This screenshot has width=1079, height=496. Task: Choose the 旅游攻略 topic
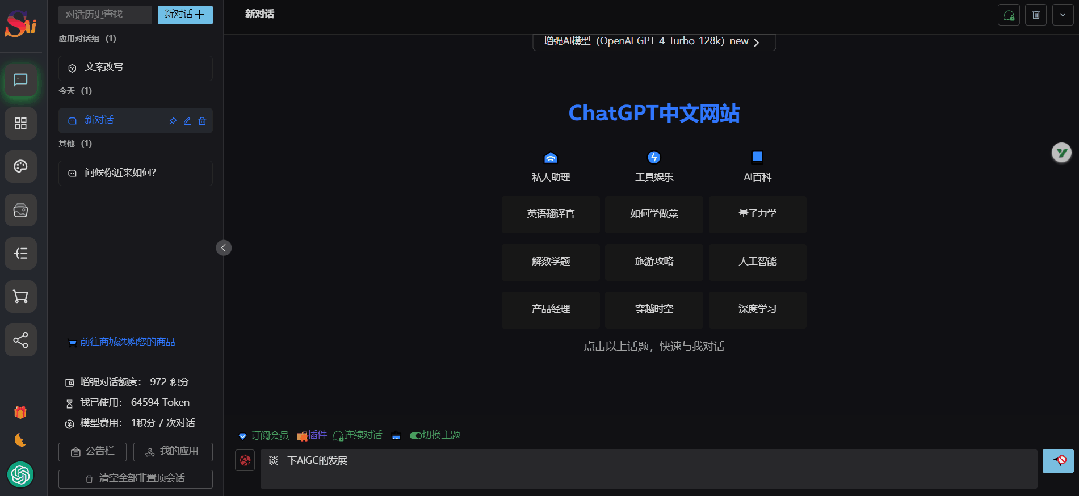[654, 262]
